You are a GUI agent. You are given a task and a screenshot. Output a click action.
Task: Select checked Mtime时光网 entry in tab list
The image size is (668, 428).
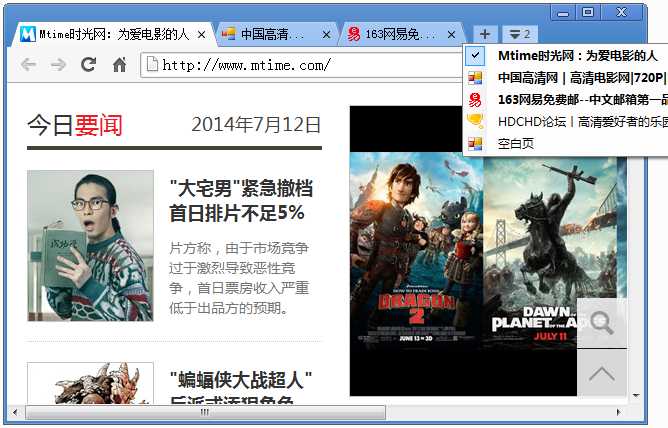(566, 55)
